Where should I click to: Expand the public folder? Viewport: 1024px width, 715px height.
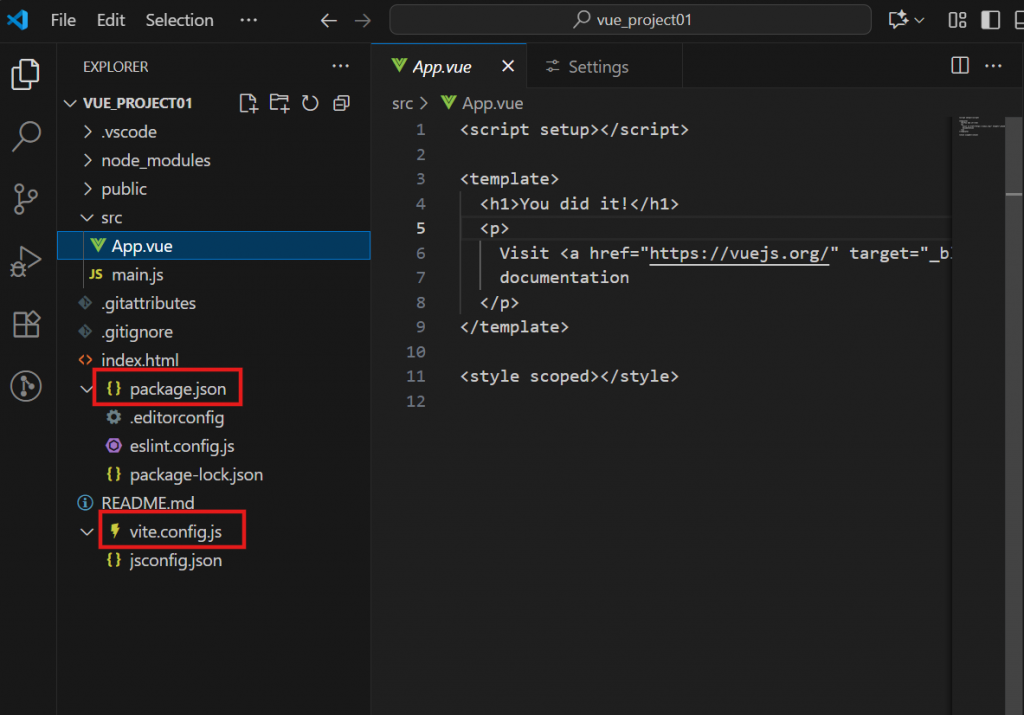[x=88, y=189]
